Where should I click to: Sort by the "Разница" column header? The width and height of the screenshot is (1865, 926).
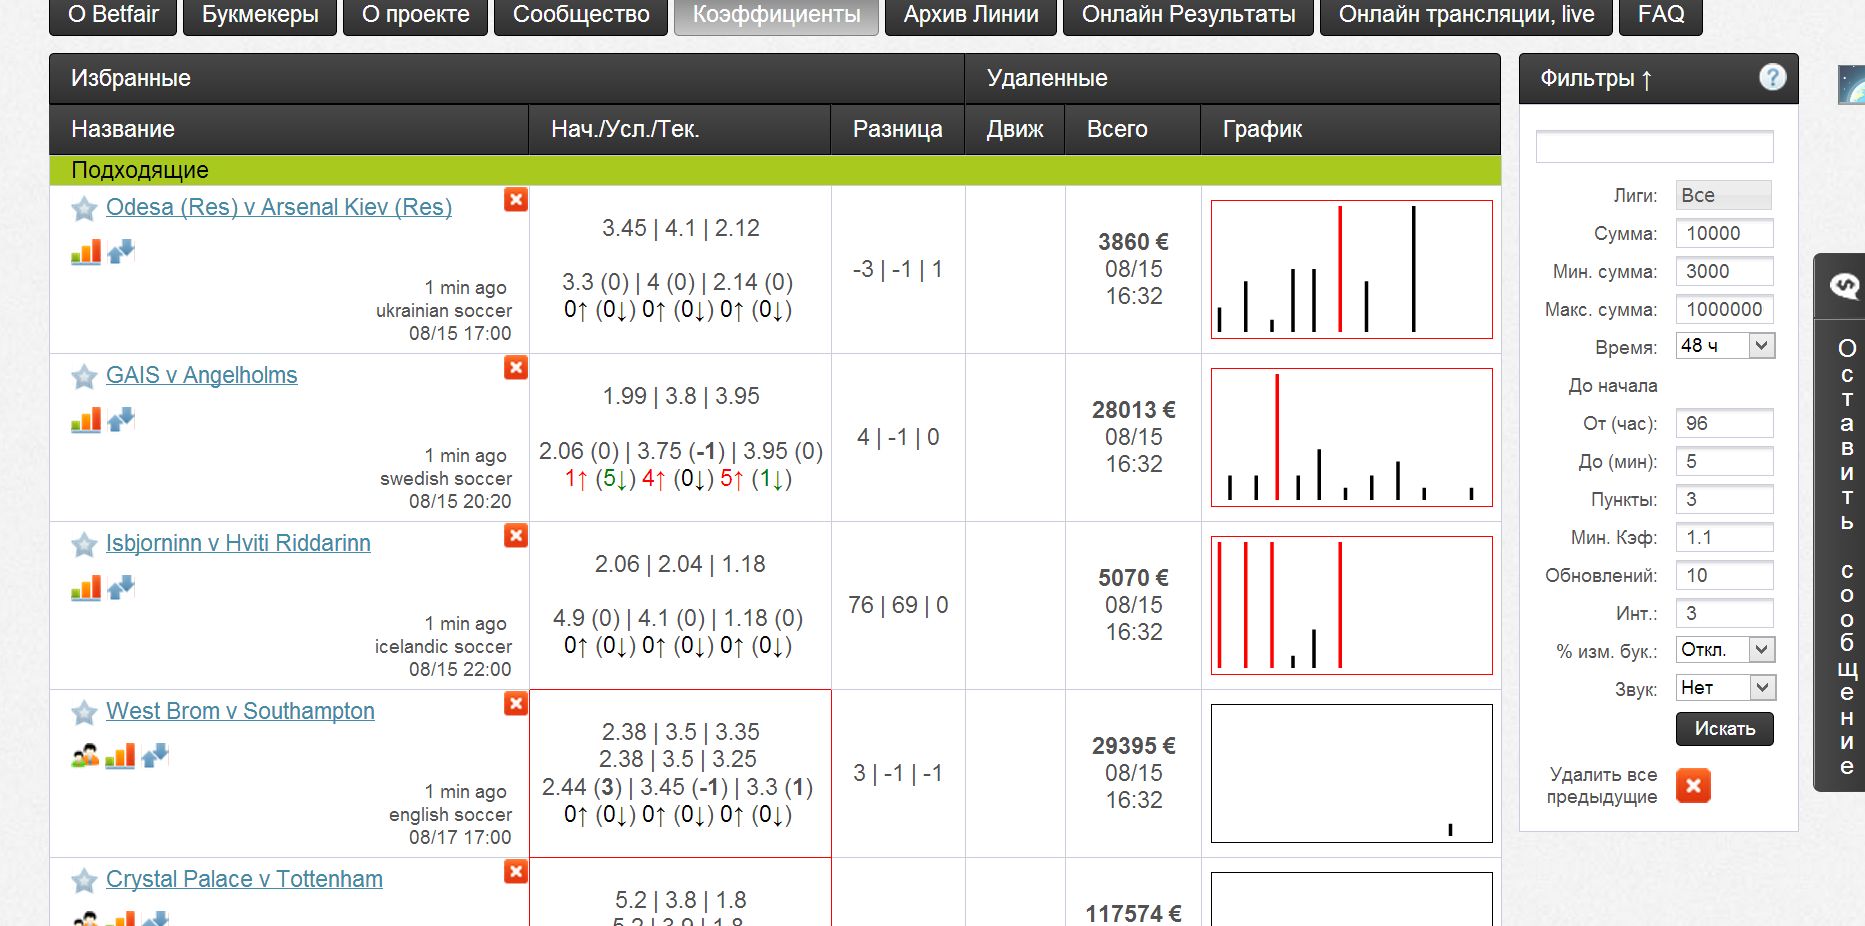coord(897,129)
